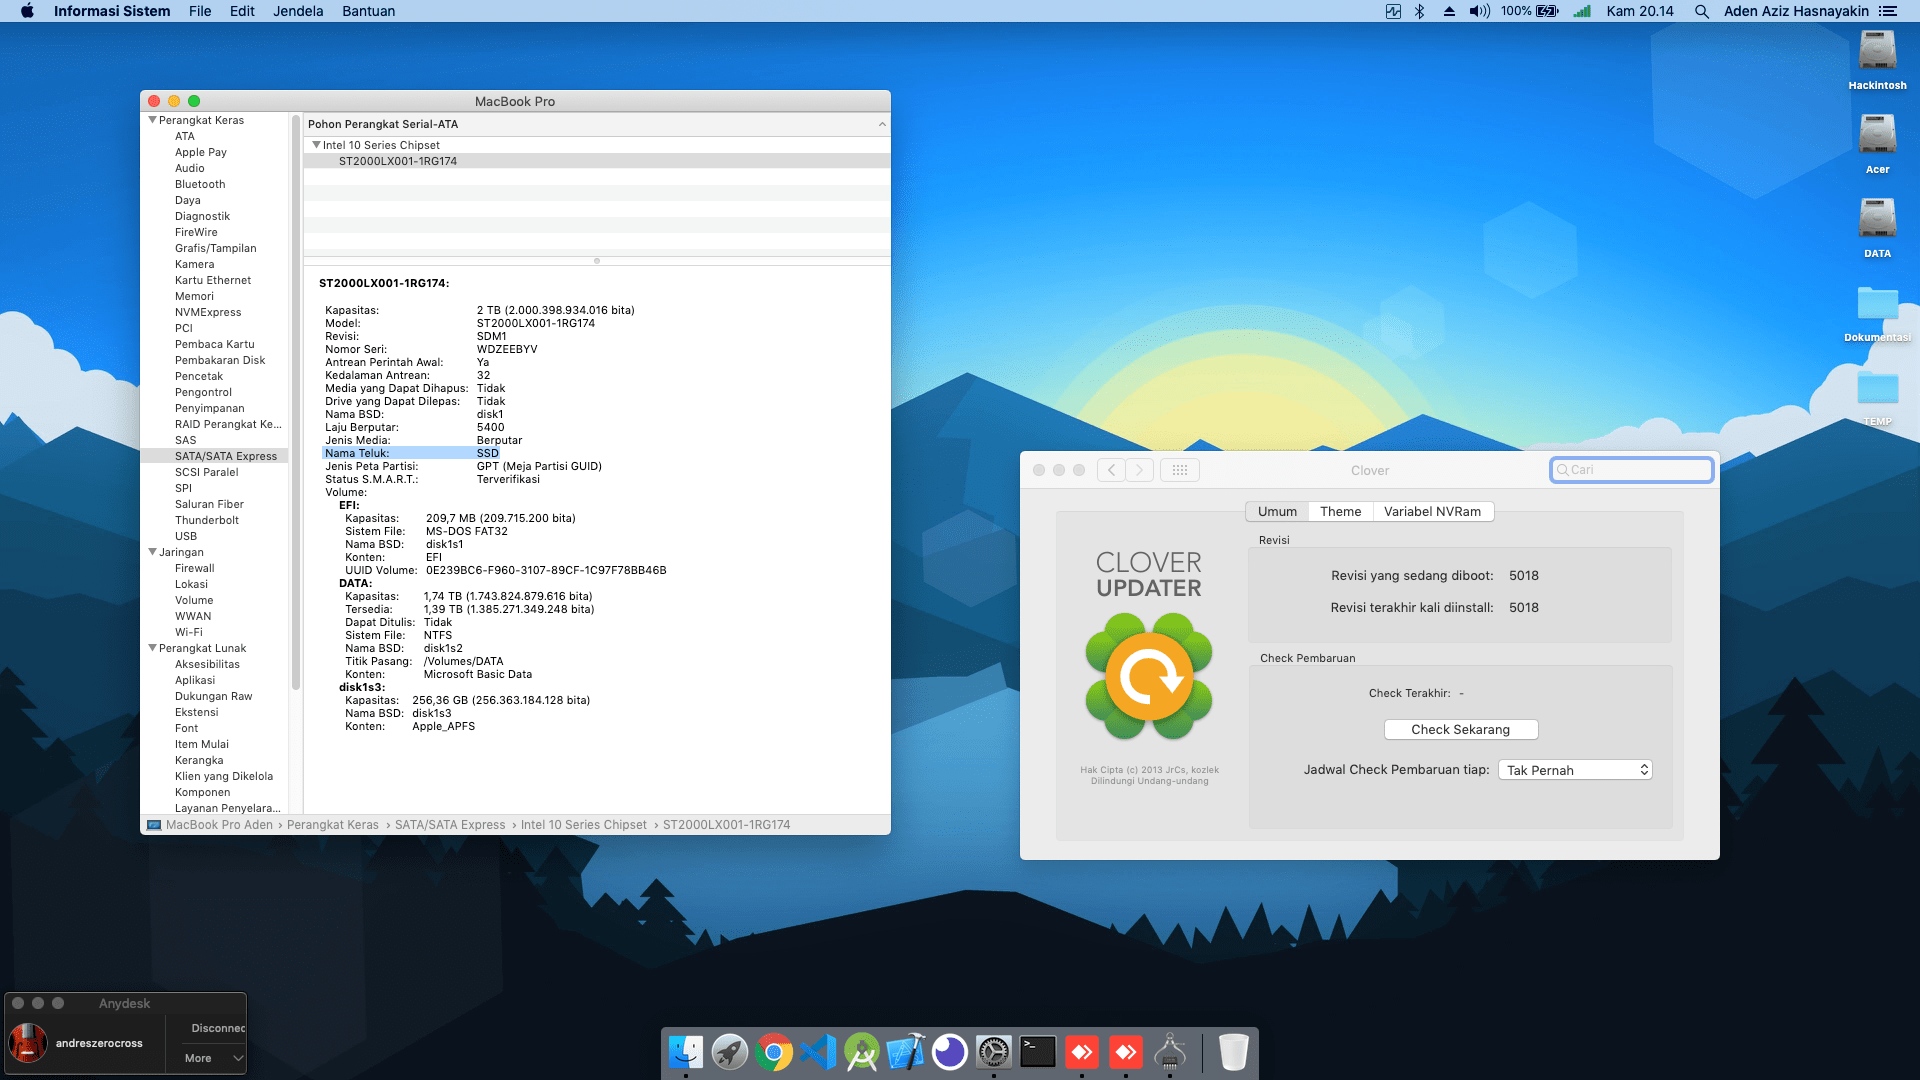The height and width of the screenshot is (1080, 1920).
Task: Launch Launchpad rocket icon in dock
Action: click(x=730, y=1052)
